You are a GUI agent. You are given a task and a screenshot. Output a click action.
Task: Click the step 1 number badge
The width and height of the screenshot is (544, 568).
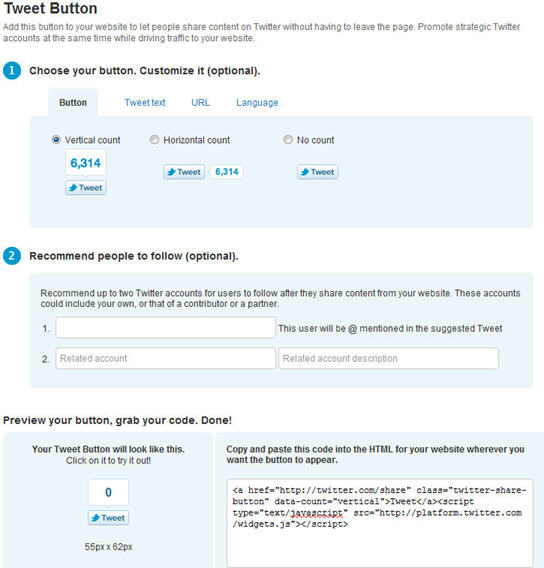click(x=12, y=70)
